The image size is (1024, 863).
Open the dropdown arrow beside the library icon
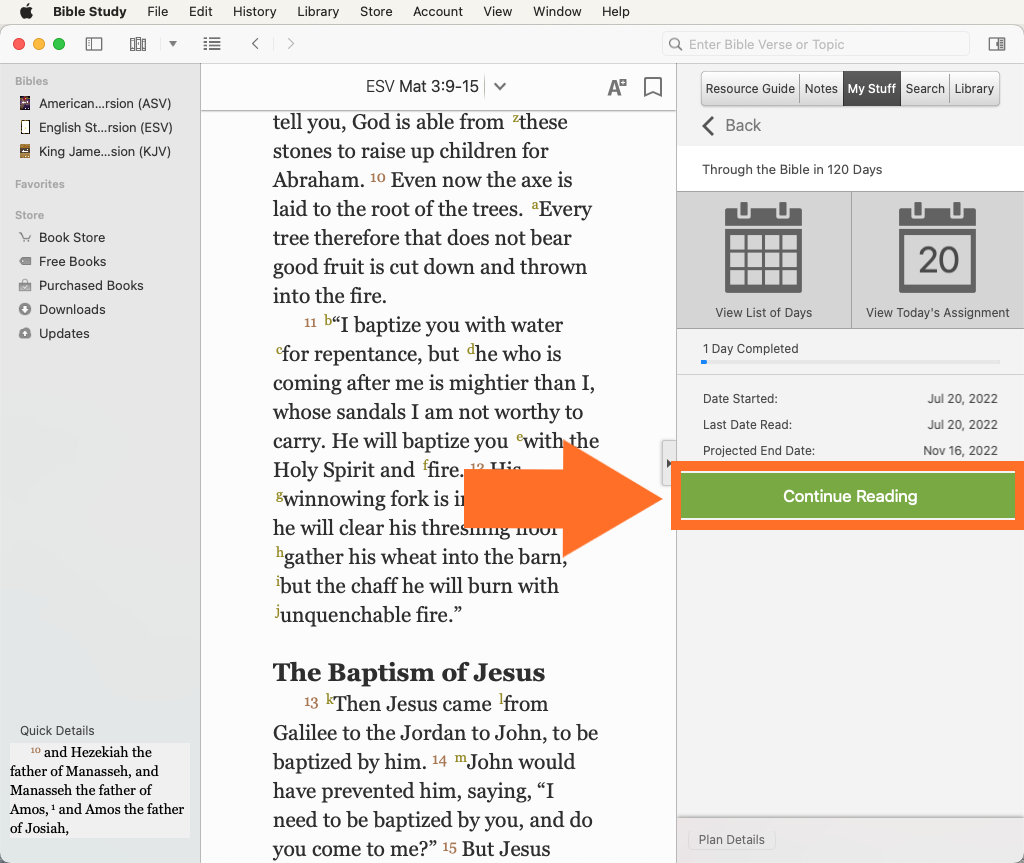pyautogui.click(x=173, y=44)
